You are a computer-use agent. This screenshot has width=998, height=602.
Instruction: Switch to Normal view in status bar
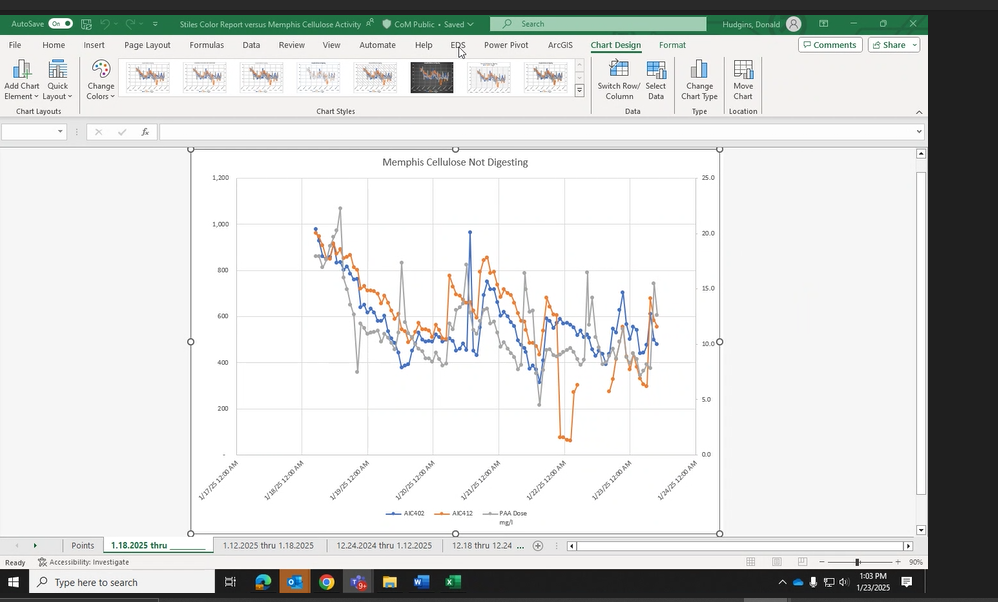750,562
